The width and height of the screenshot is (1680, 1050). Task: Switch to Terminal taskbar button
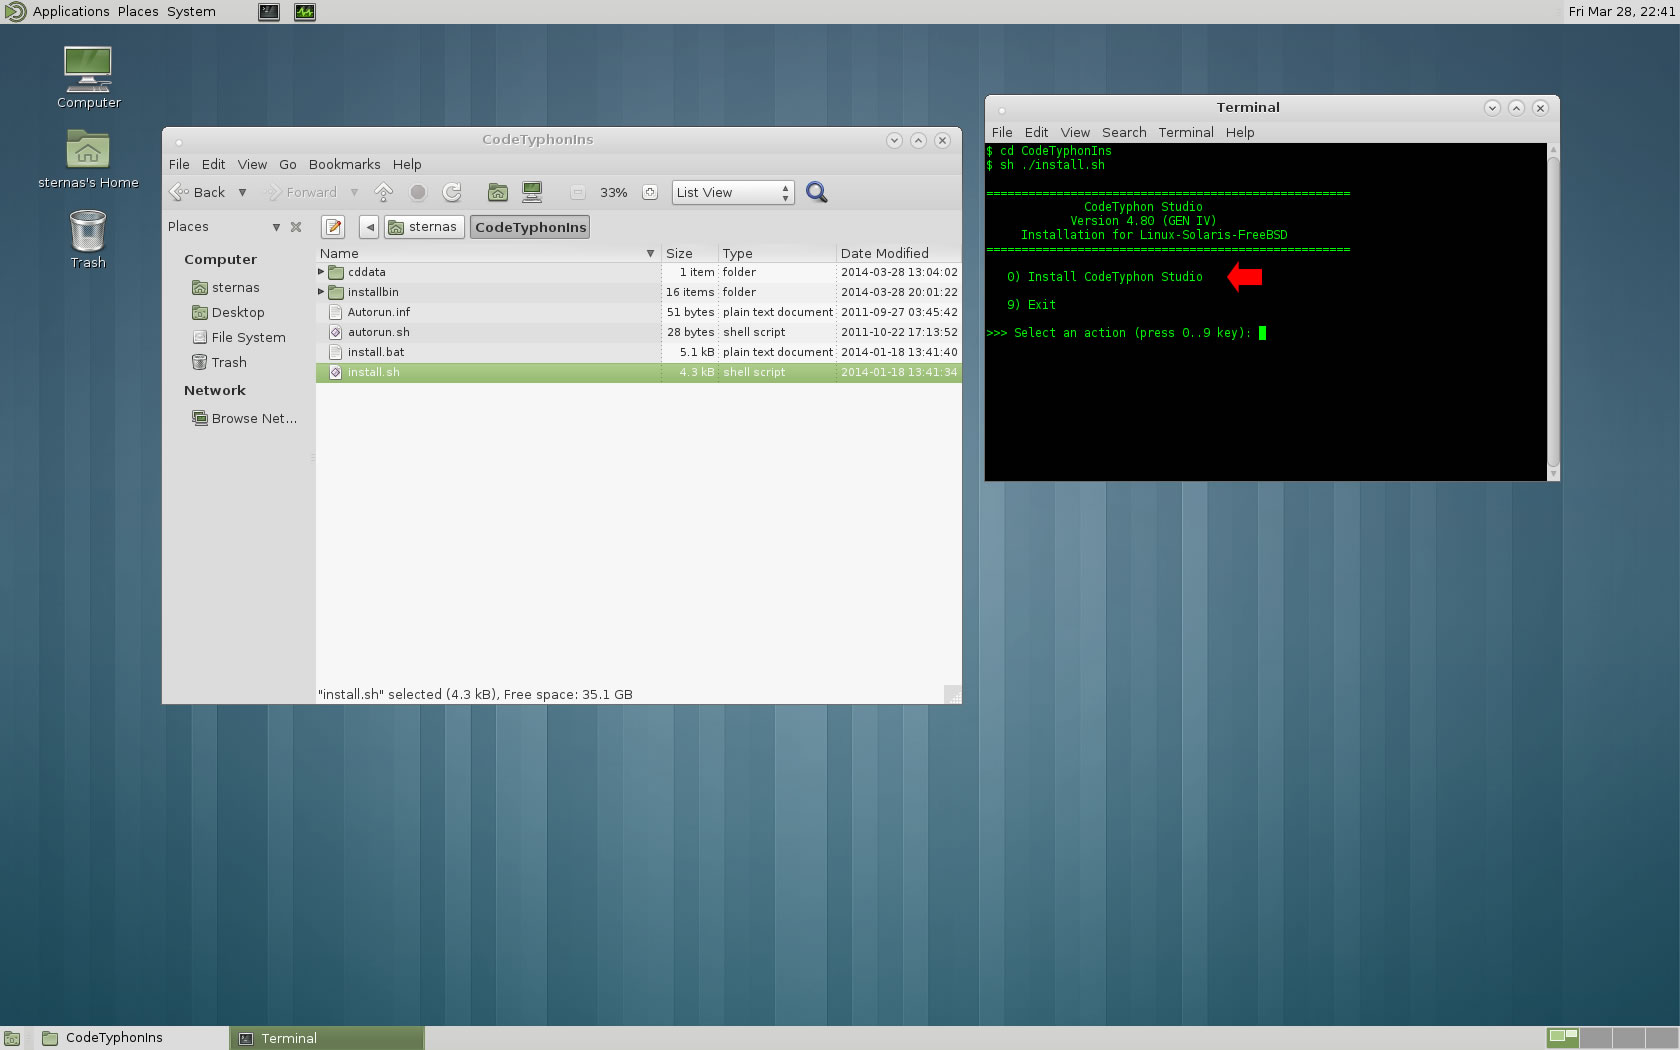[328, 1038]
